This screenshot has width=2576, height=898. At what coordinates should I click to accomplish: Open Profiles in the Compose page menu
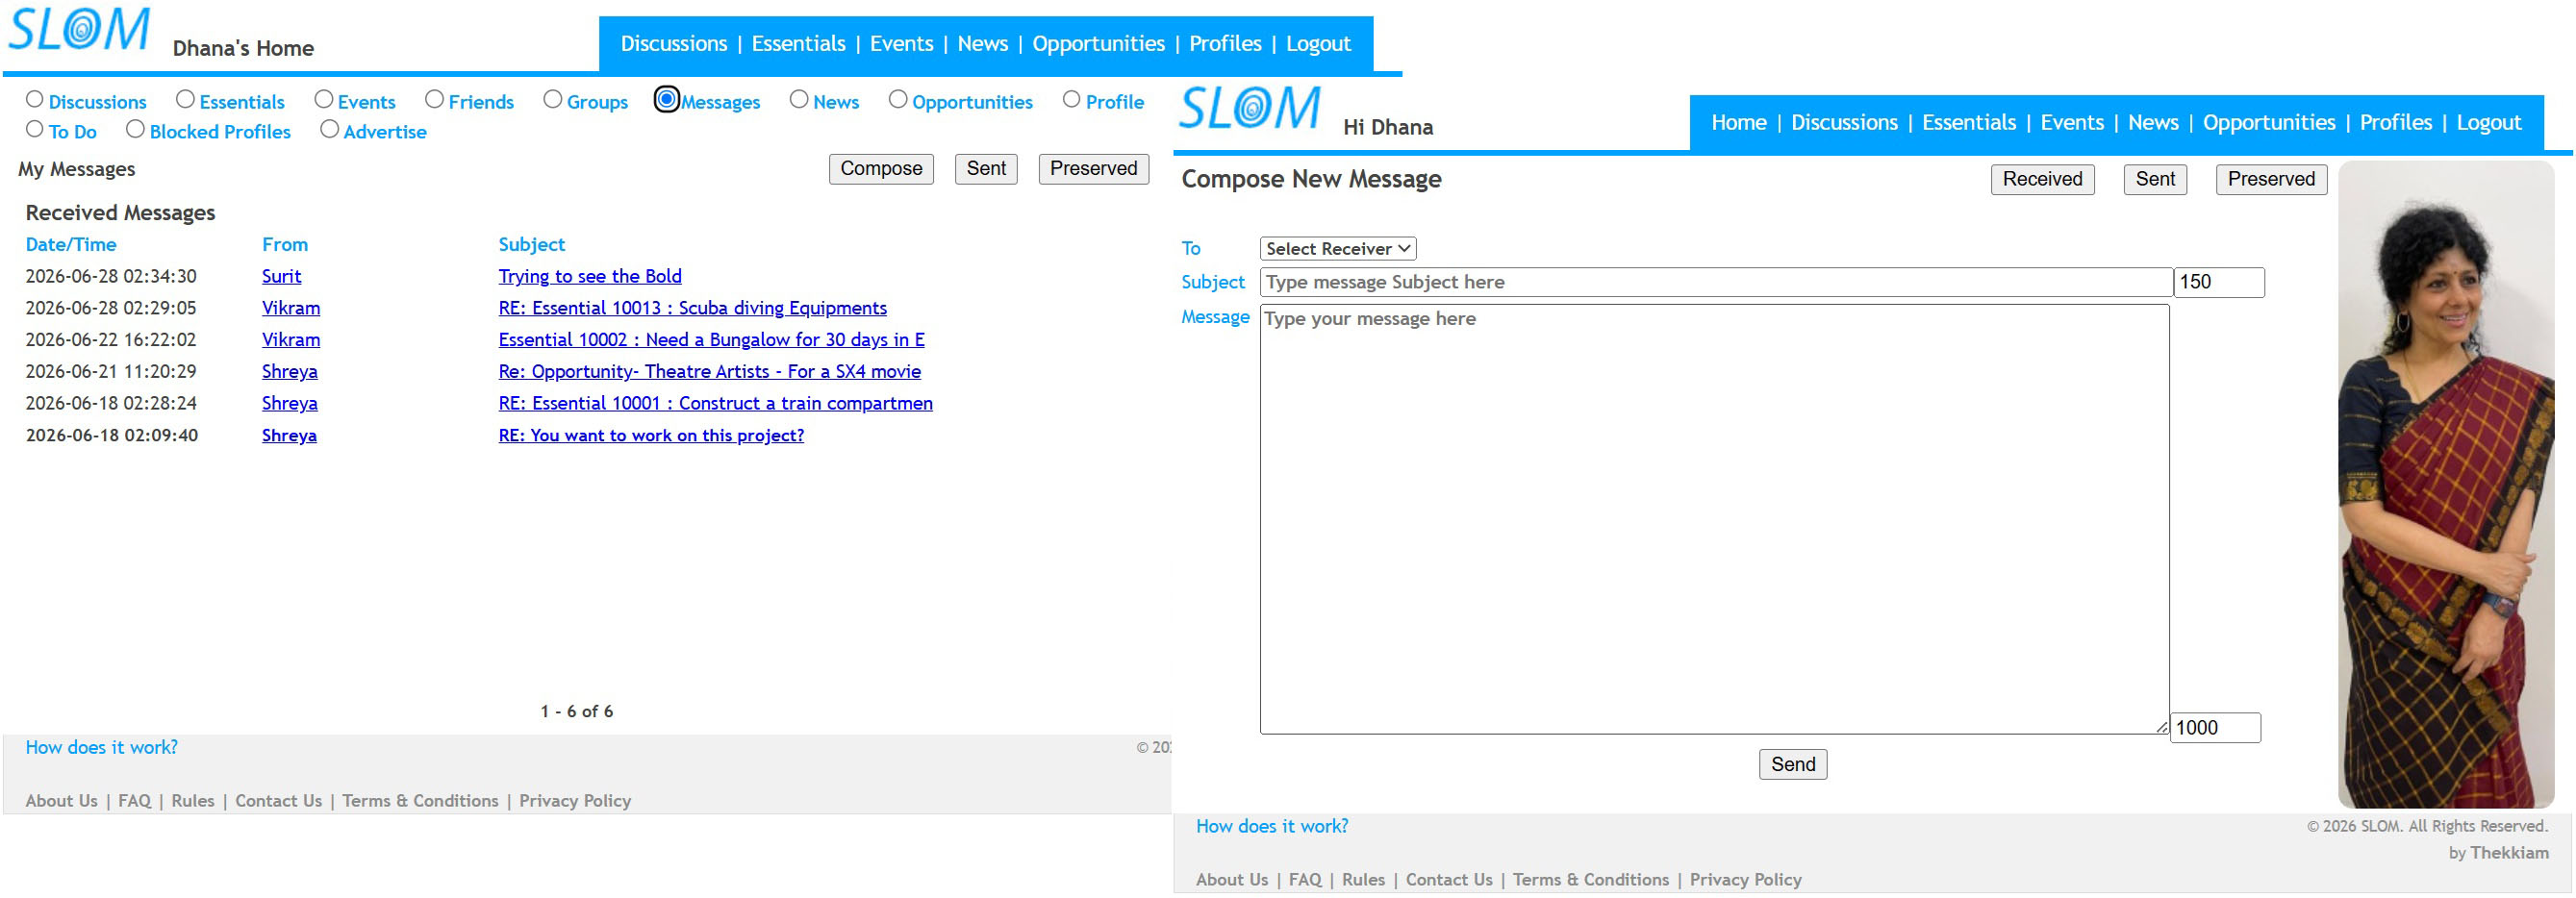point(2396,123)
